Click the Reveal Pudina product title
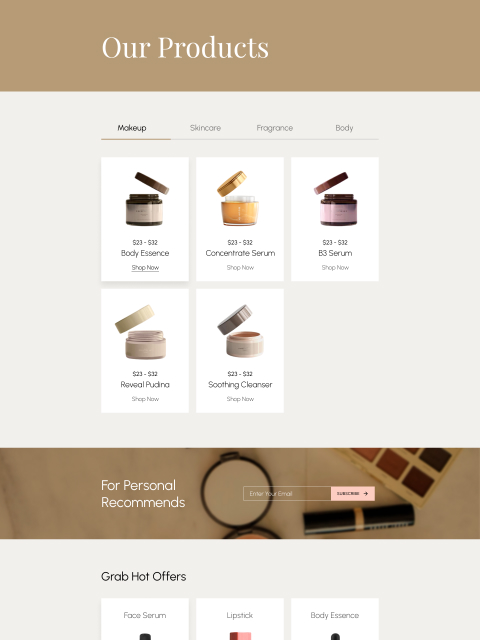This screenshot has height=640, width=480. 145,384
